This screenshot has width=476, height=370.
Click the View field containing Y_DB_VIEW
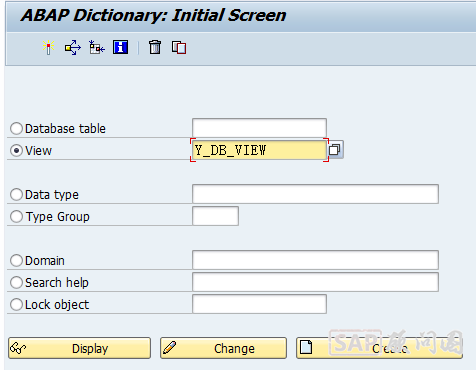[259, 150]
